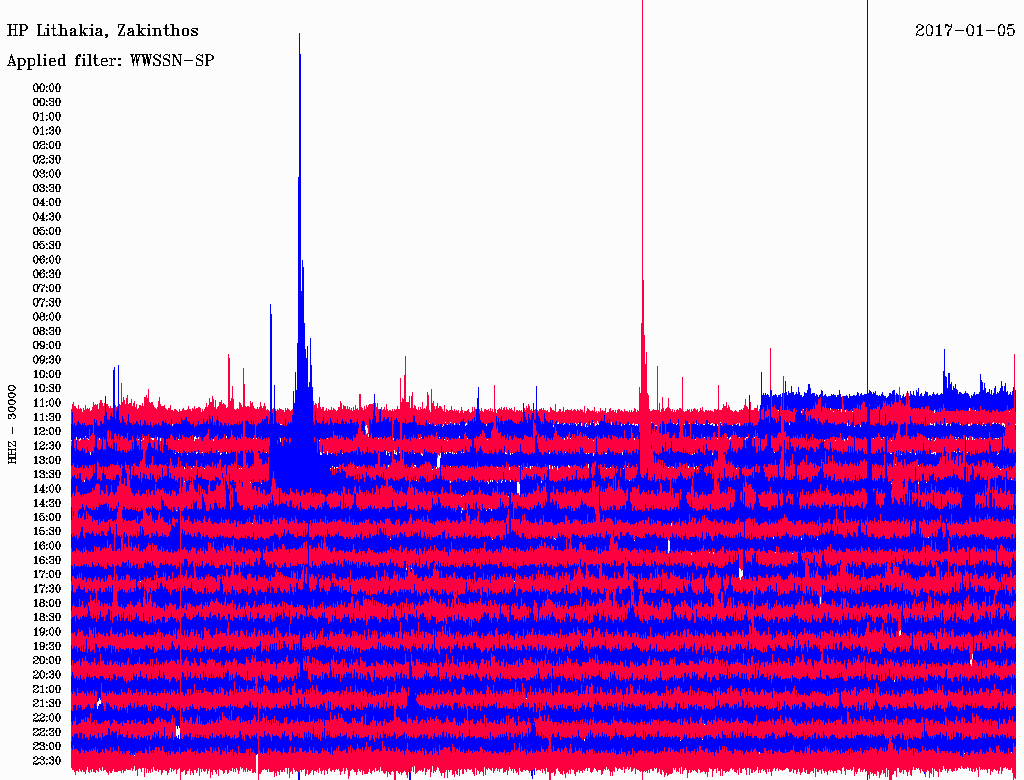This screenshot has width=1024, height=780.
Task: Click the '01:00' time label
Action: point(47,117)
